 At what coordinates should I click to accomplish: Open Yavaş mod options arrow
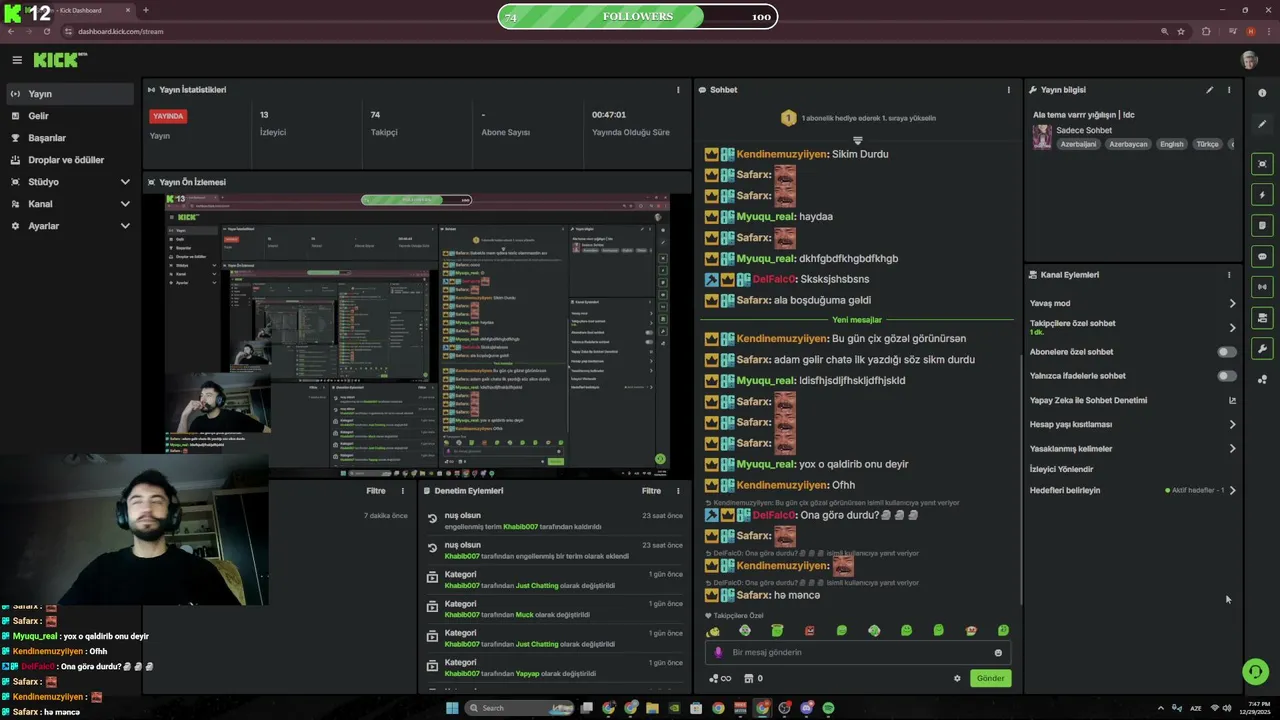1232,303
